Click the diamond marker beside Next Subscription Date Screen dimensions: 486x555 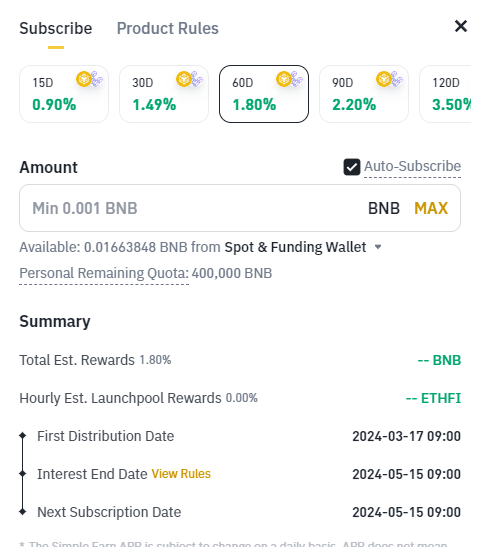(23, 511)
